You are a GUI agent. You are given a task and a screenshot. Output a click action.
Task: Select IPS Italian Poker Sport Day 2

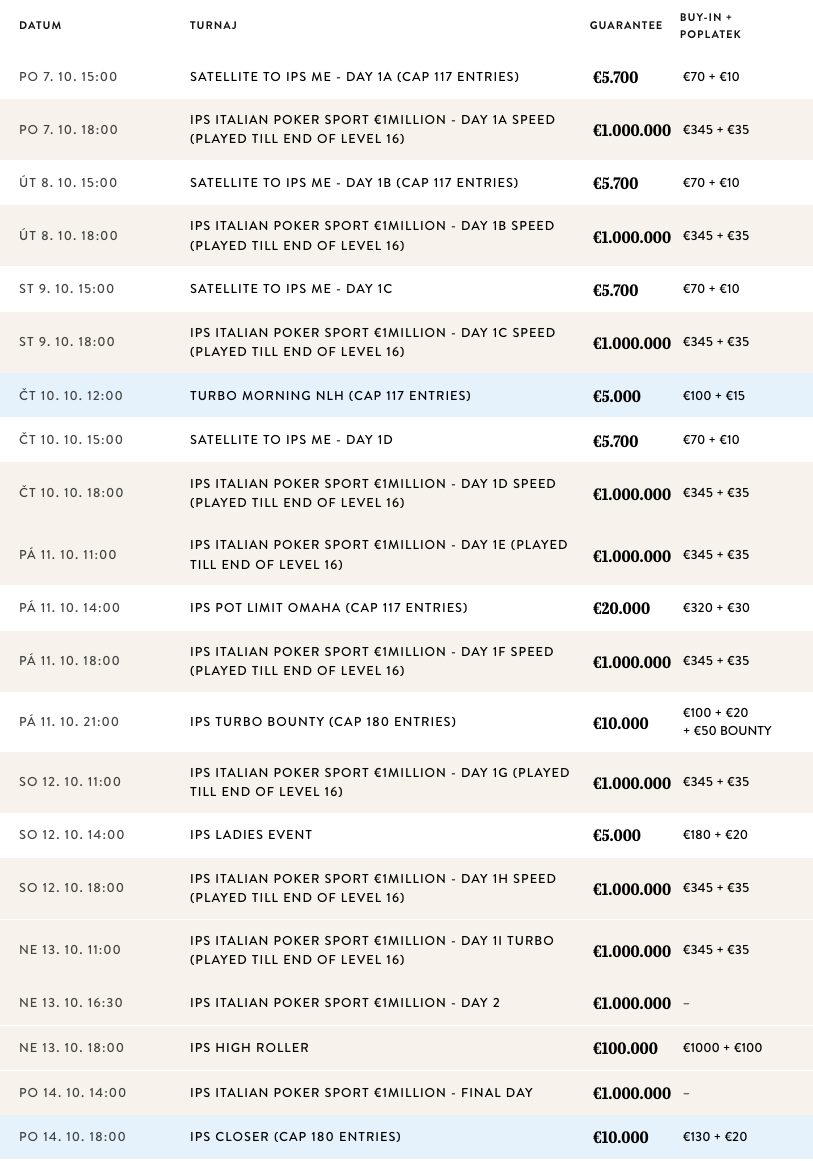click(406, 1003)
